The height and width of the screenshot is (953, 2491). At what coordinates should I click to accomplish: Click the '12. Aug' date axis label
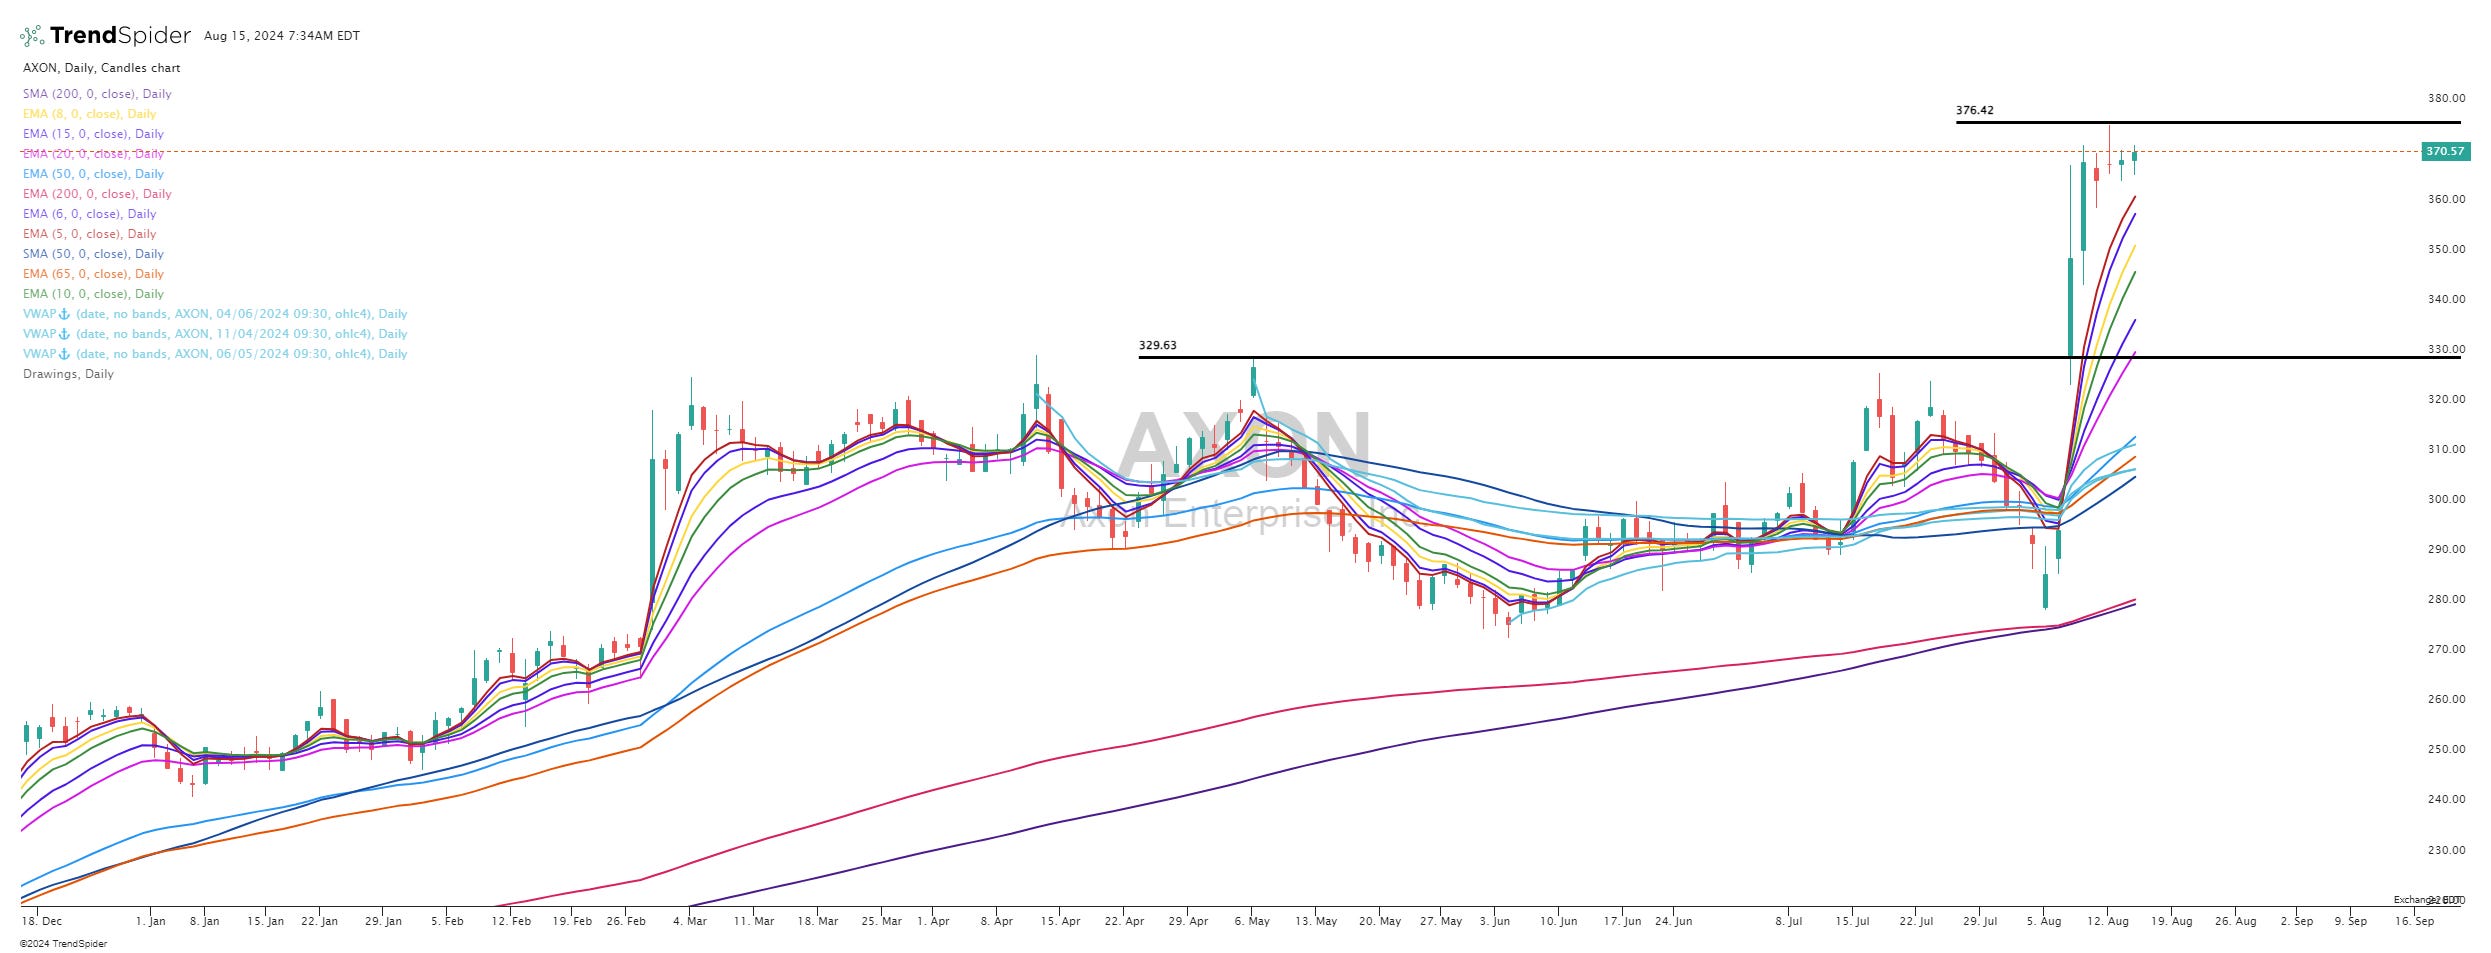(x=2108, y=921)
